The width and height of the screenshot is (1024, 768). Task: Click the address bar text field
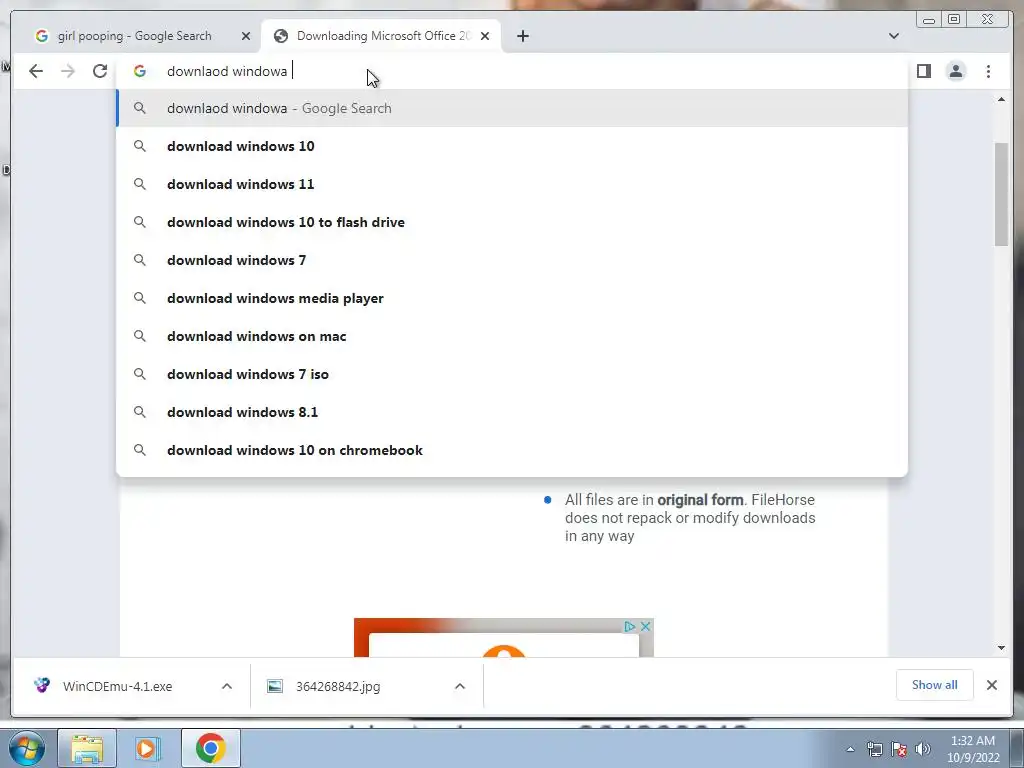click(x=509, y=71)
